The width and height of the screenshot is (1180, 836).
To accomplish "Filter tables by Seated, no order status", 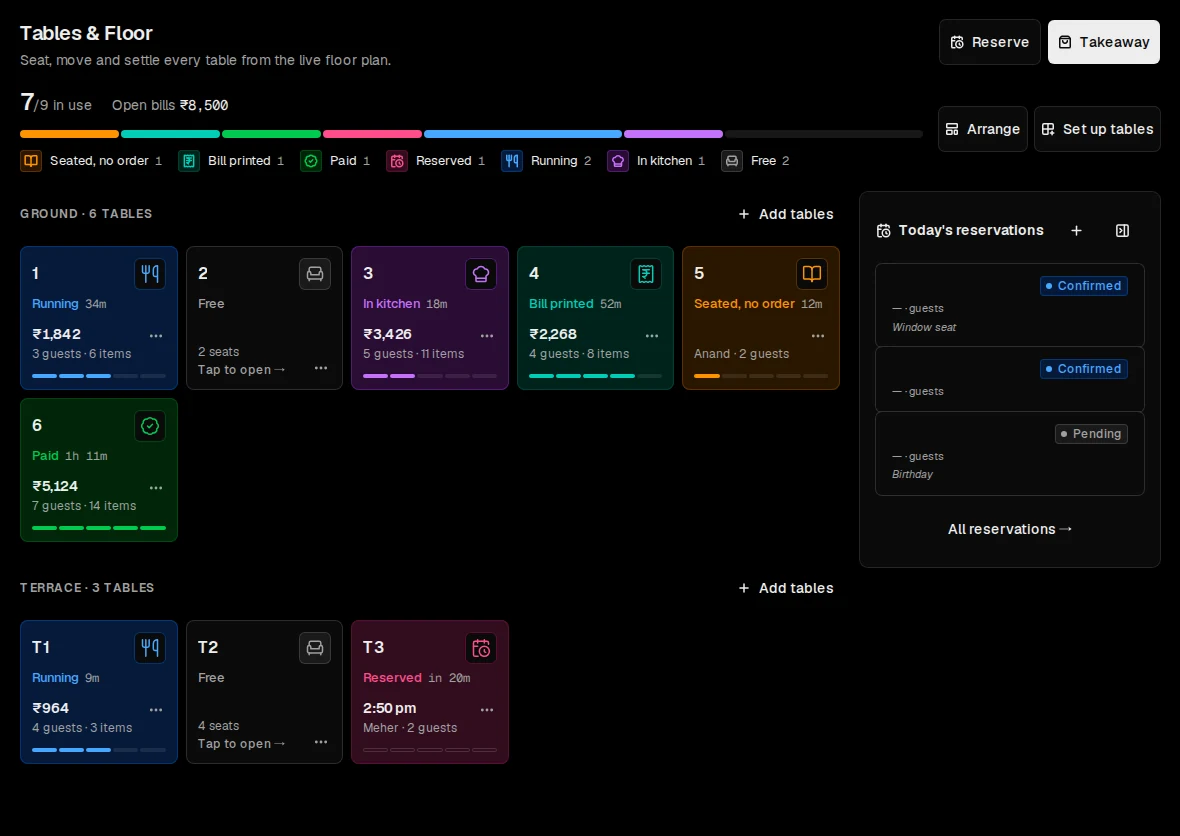I will click(91, 161).
